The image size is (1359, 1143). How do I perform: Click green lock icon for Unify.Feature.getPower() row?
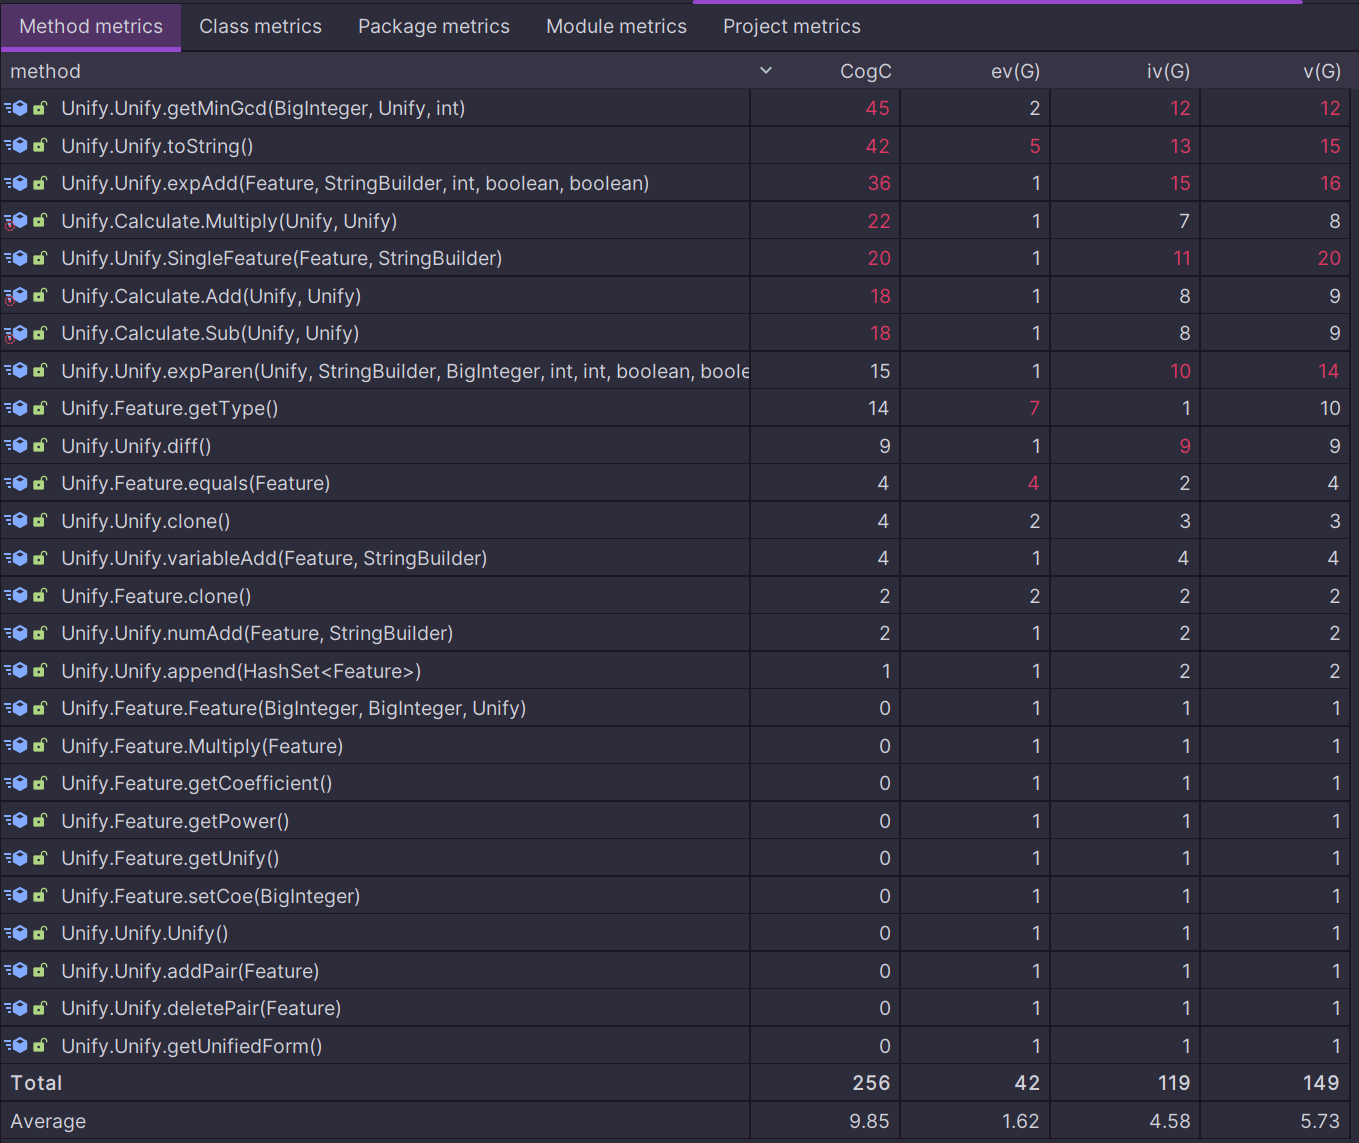(x=40, y=821)
